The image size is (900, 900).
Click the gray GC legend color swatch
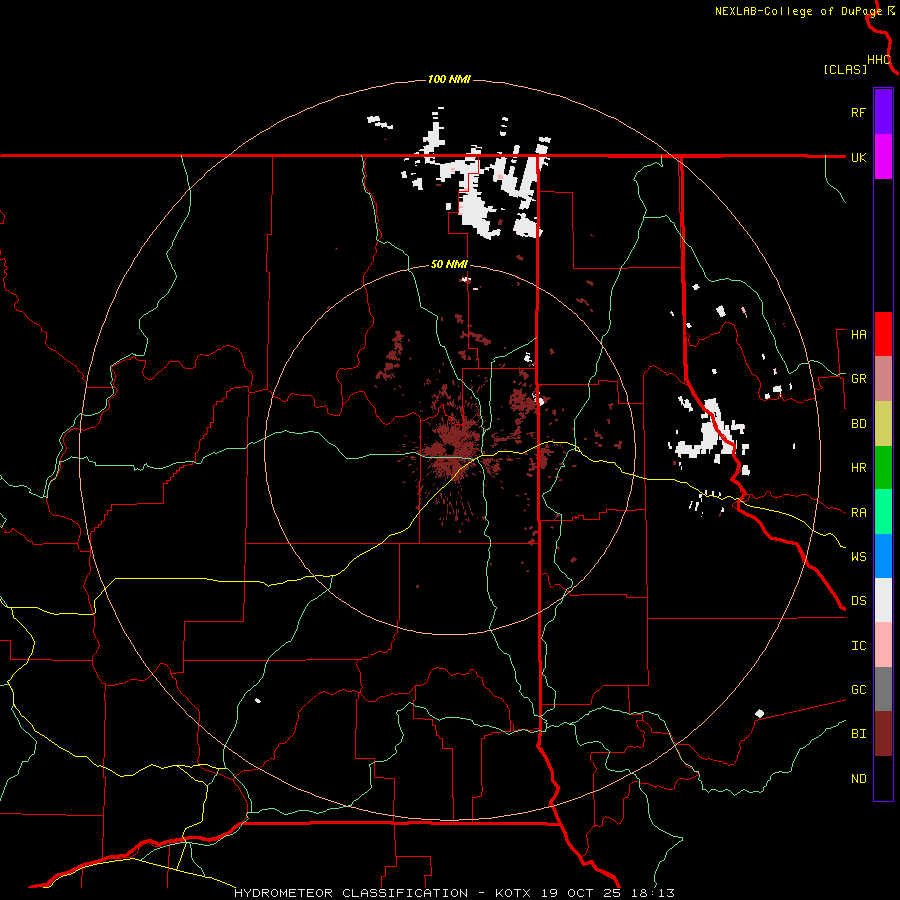[883, 689]
